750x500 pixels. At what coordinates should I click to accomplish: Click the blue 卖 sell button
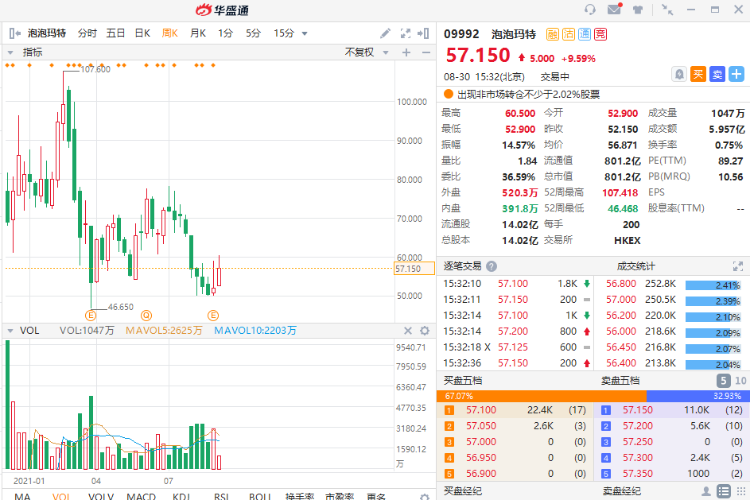[x=717, y=74]
